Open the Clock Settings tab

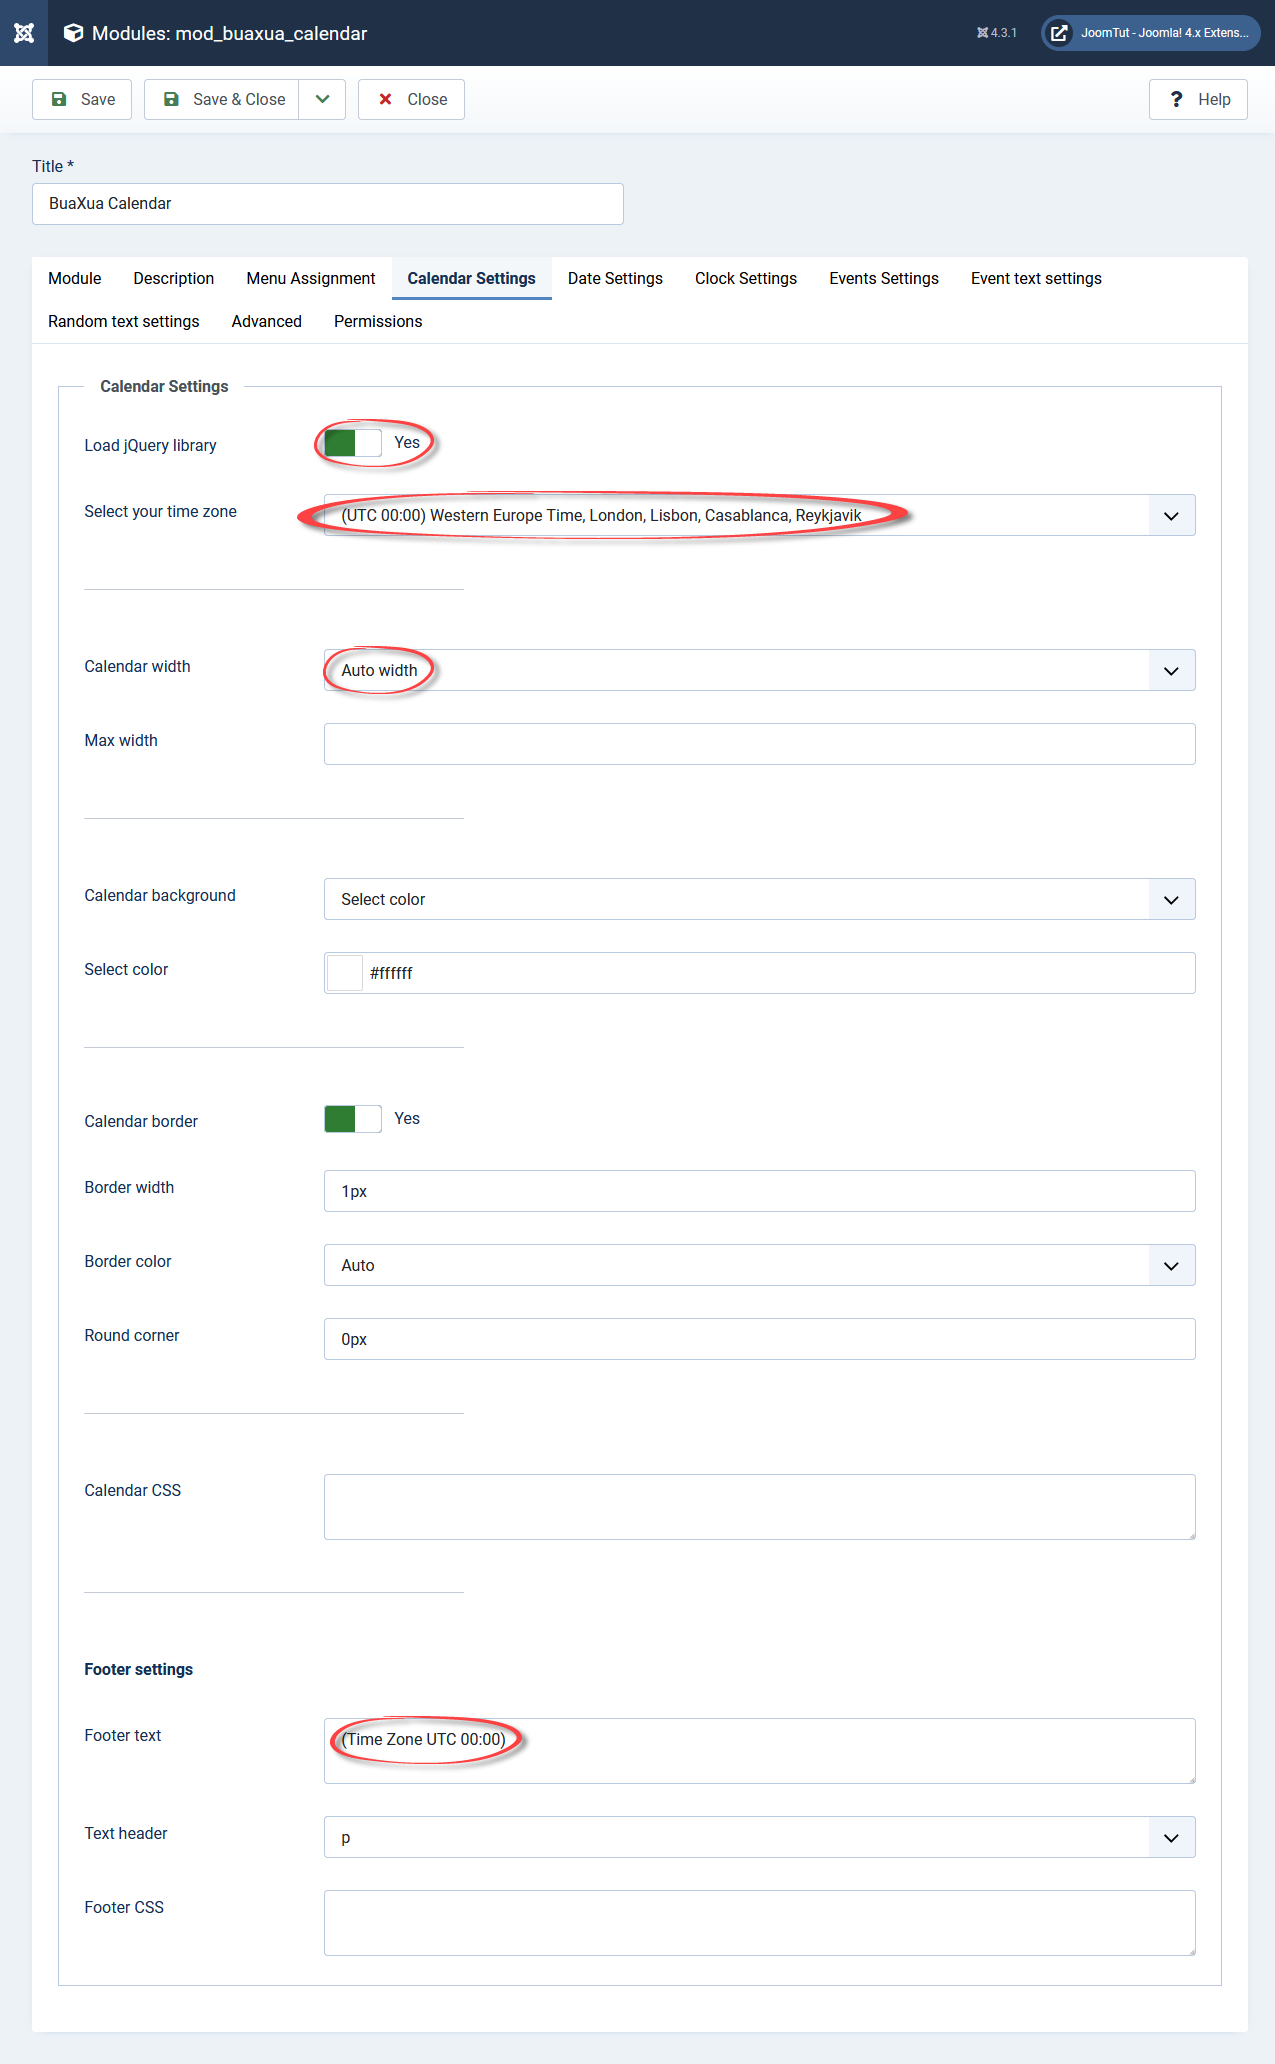click(x=746, y=278)
